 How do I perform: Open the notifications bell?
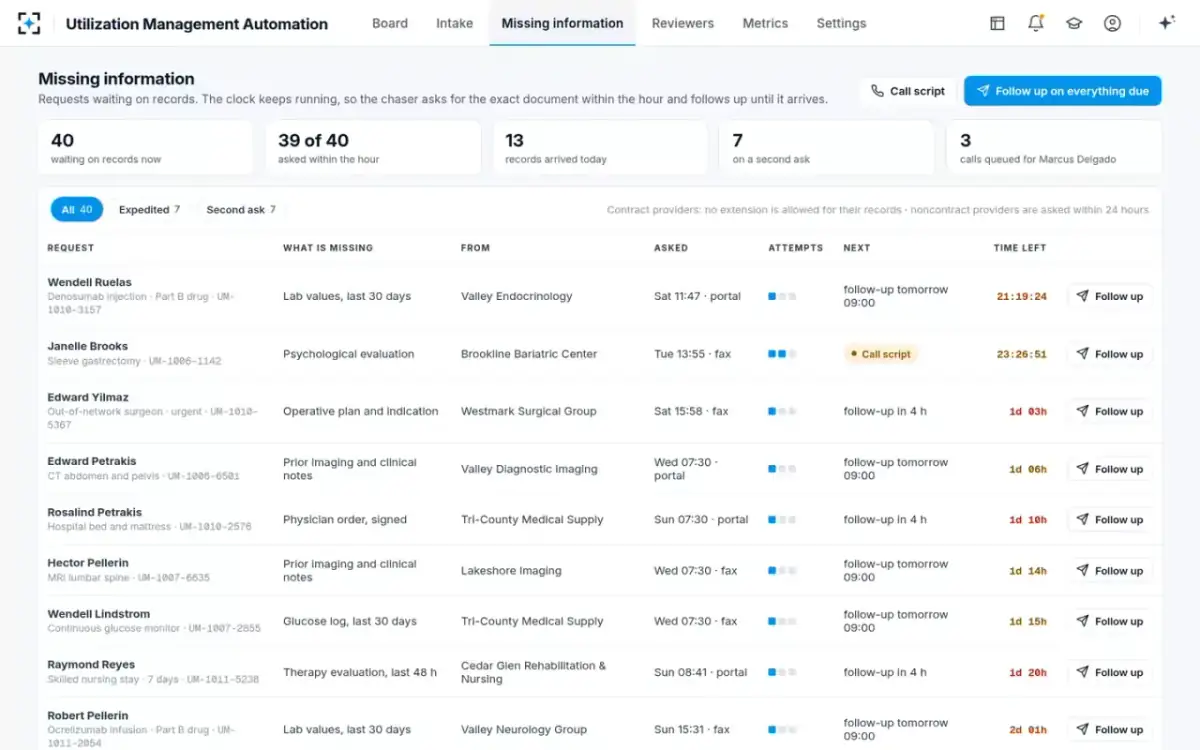tap(1036, 23)
